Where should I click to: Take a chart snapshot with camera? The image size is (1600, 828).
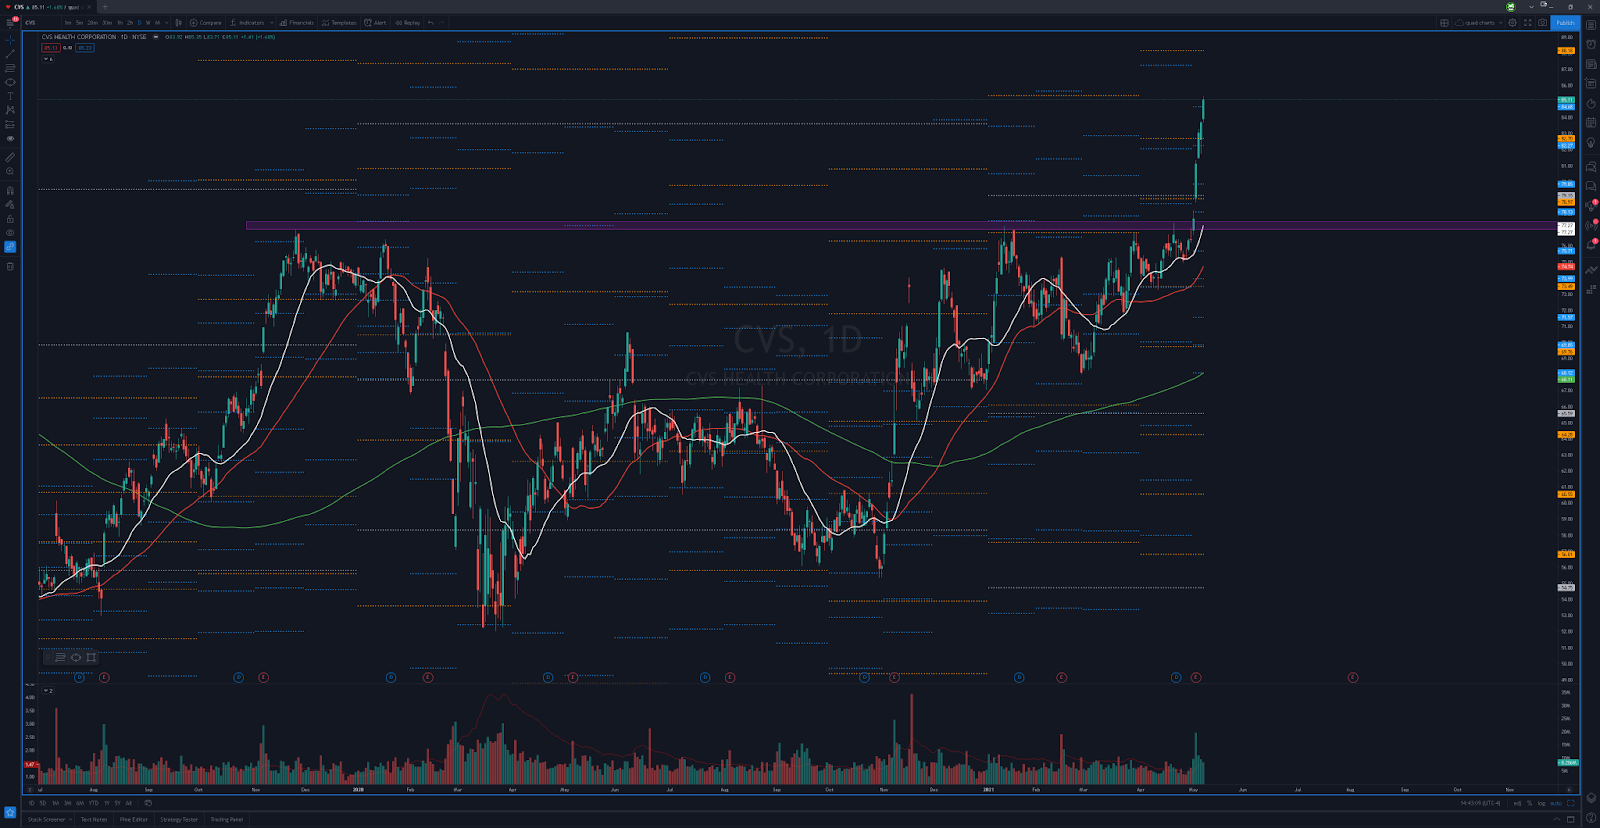[x=1542, y=23]
